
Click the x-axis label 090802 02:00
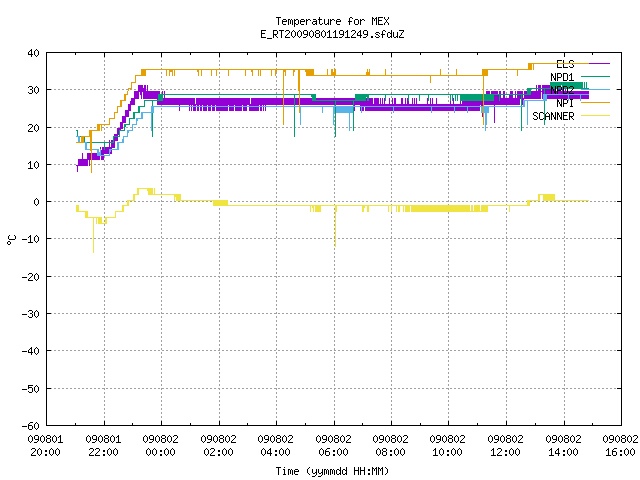click(x=218, y=446)
